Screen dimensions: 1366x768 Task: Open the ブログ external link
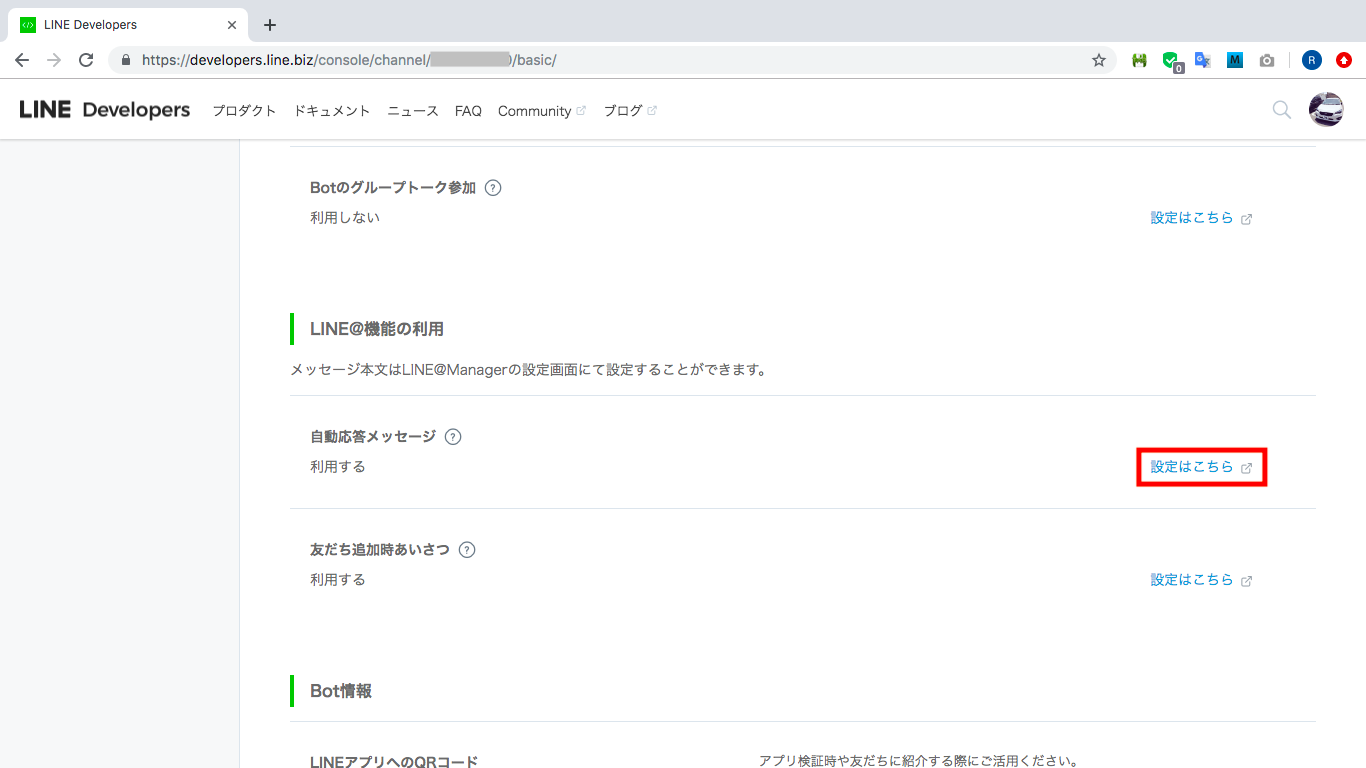(x=630, y=111)
